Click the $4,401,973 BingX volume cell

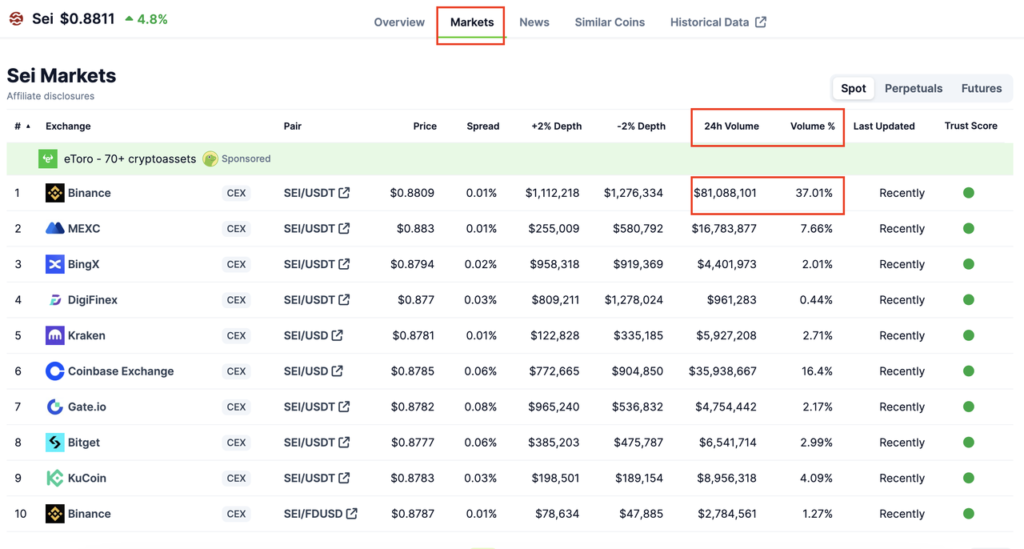coord(727,264)
